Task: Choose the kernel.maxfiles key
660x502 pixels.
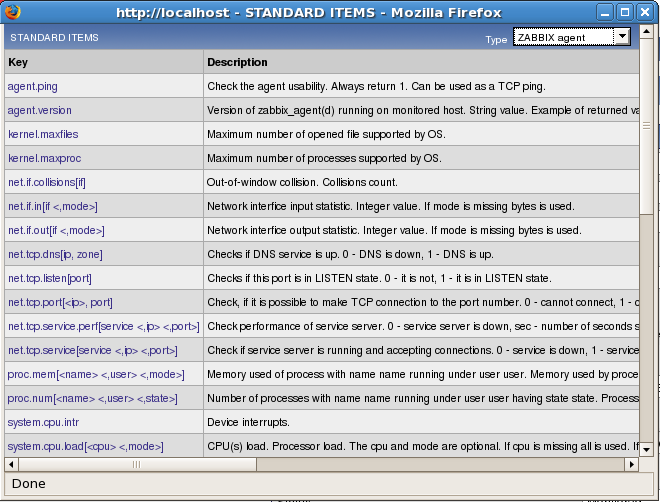Action: click(x=43, y=134)
